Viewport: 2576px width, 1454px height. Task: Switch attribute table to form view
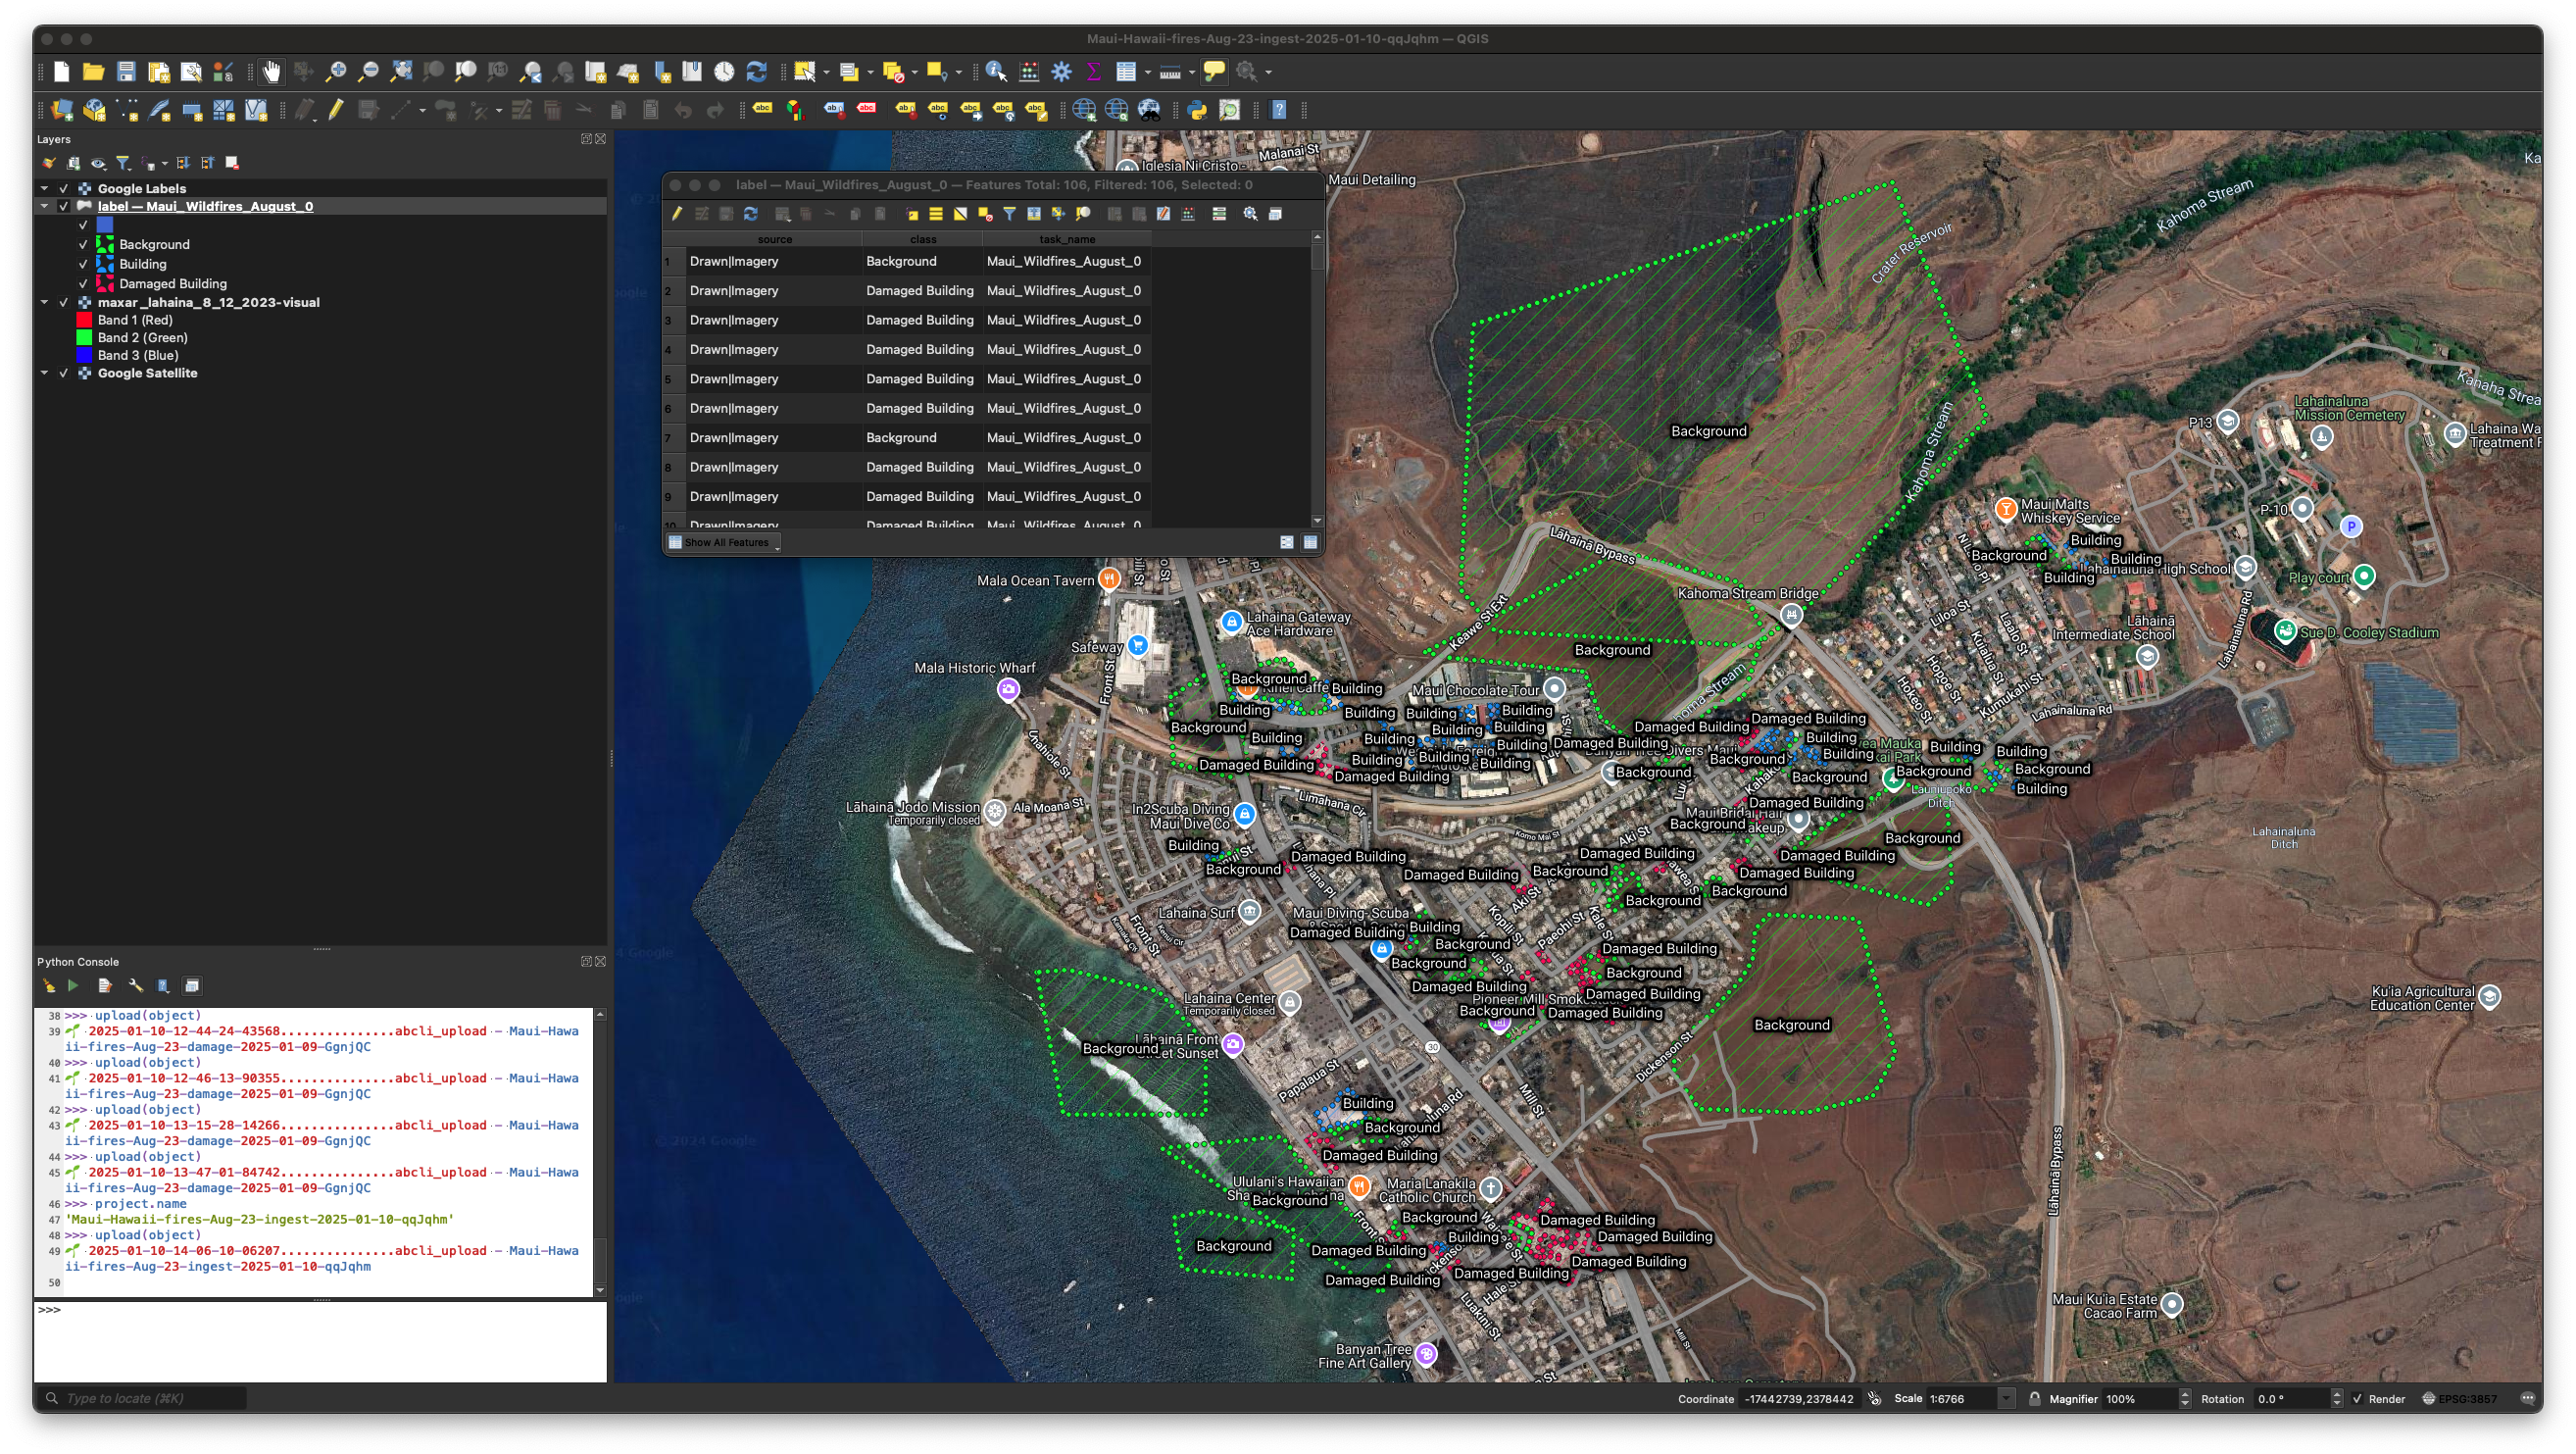pyautogui.click(x=1286, y=543)
